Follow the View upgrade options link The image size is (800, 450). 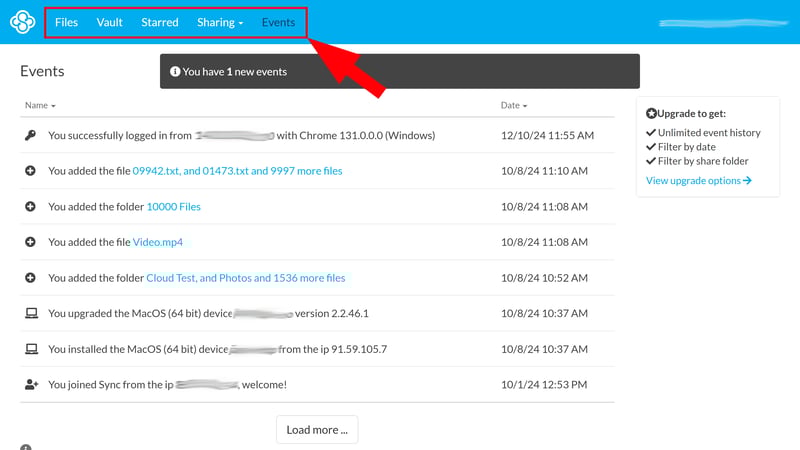click(x=698, y=181)
